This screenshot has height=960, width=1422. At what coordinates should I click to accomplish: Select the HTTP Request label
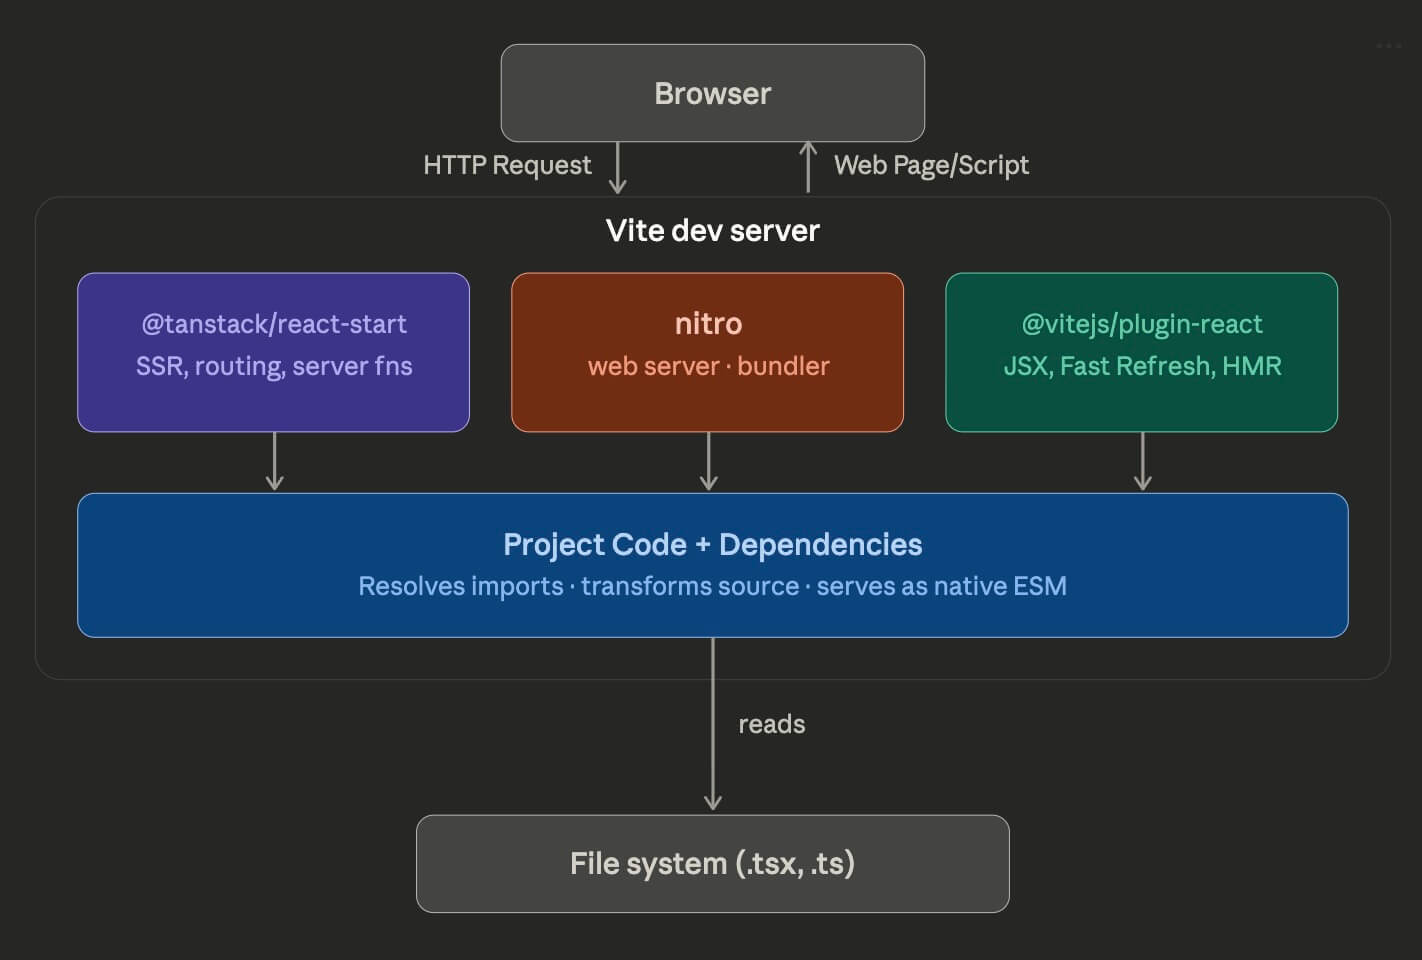(x=506, y=164)
